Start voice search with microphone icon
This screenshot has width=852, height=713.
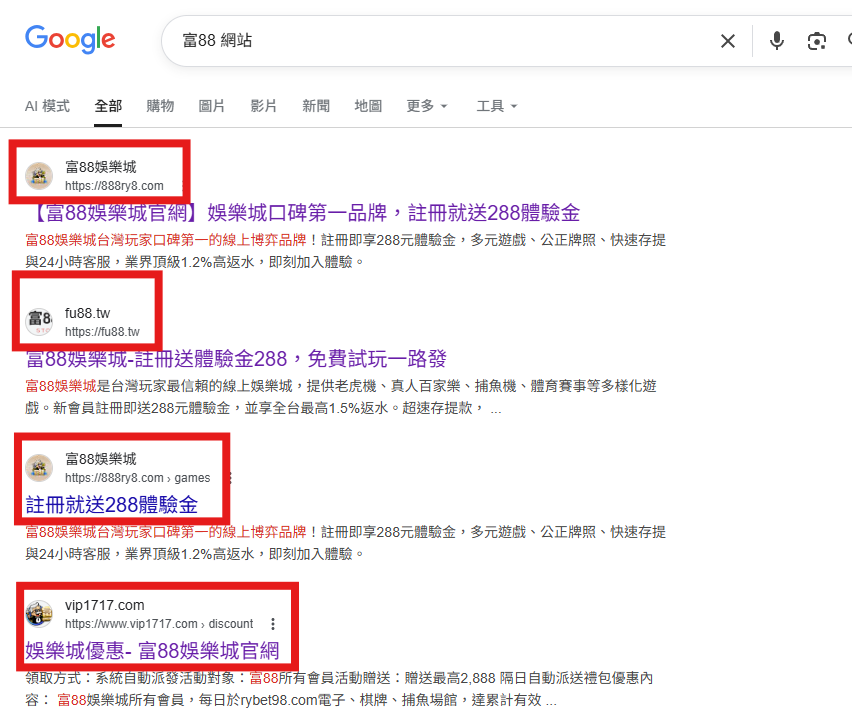coord(777,41)
